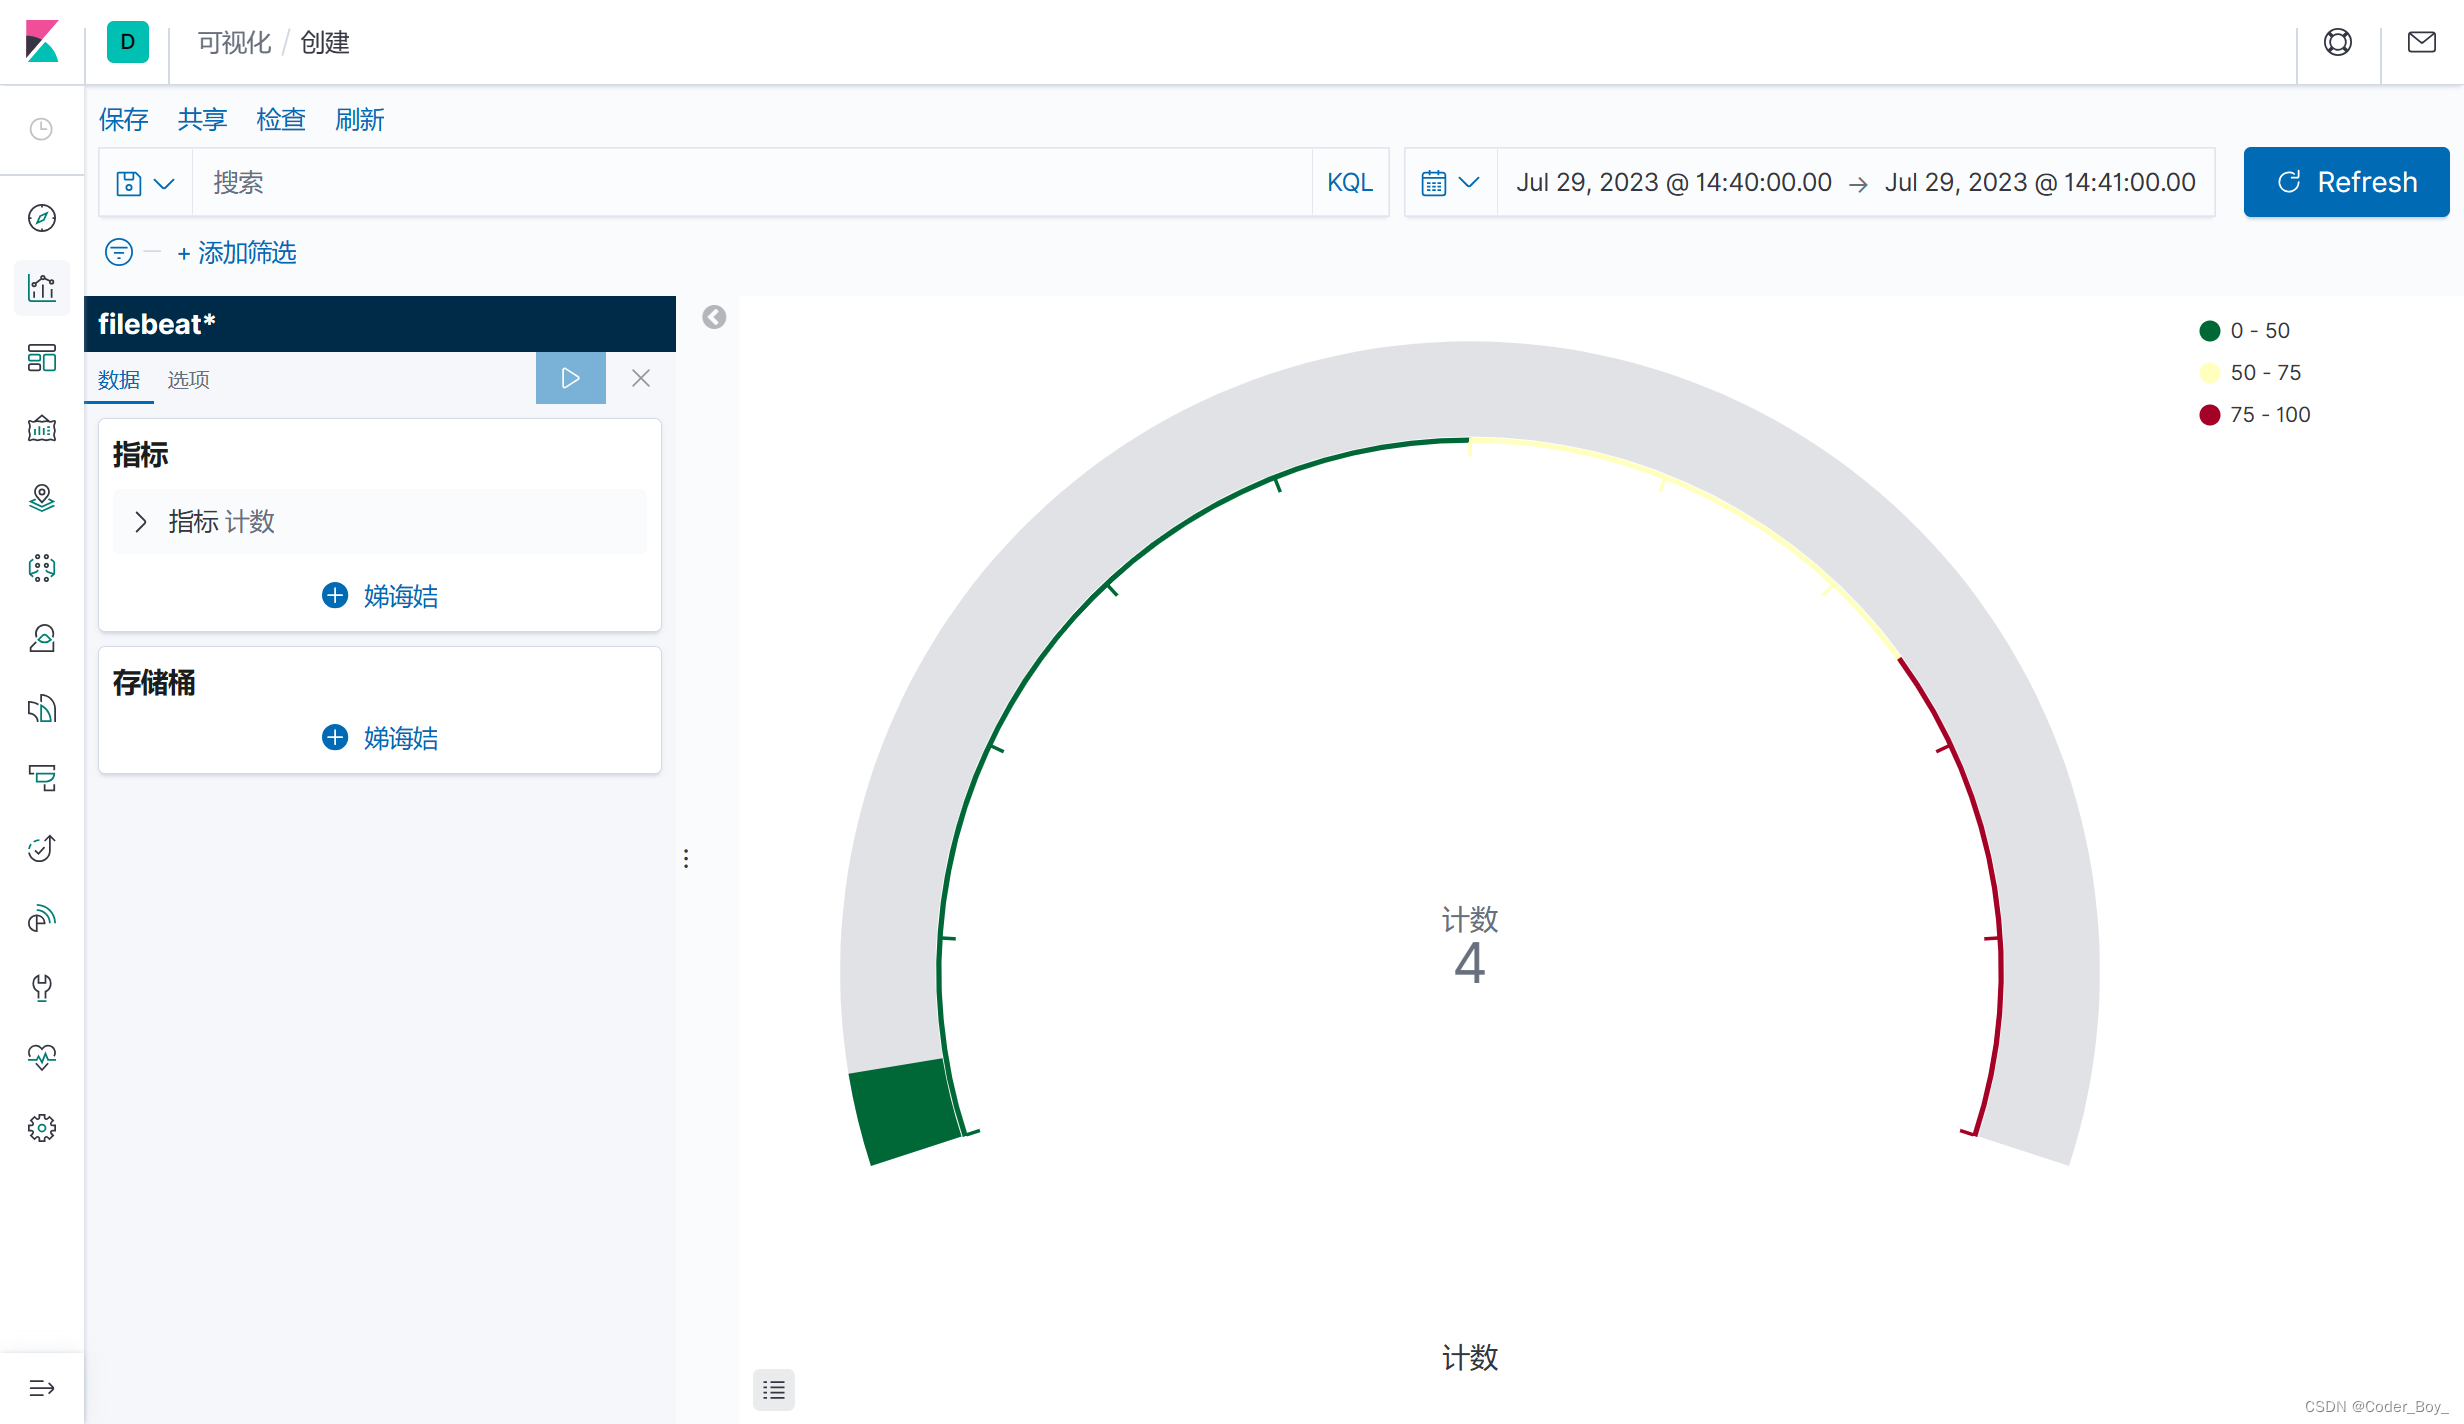Toggle the legend list button

[x=773, y=1389]
